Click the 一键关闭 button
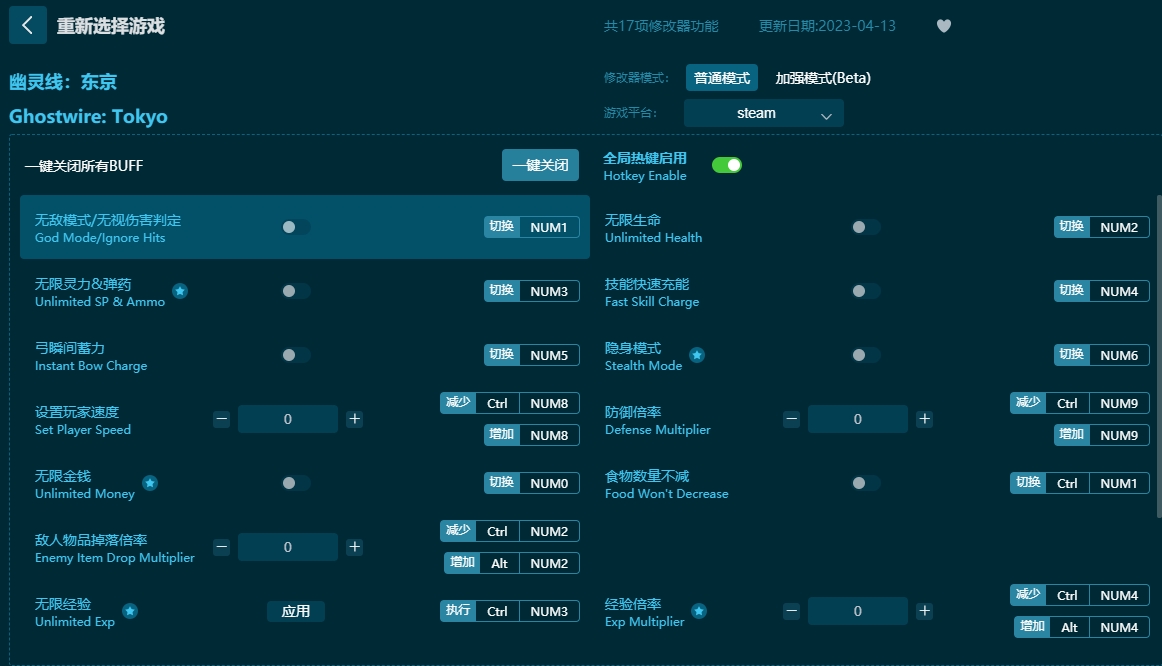The image size is (1162, 666). click(540, 165)
